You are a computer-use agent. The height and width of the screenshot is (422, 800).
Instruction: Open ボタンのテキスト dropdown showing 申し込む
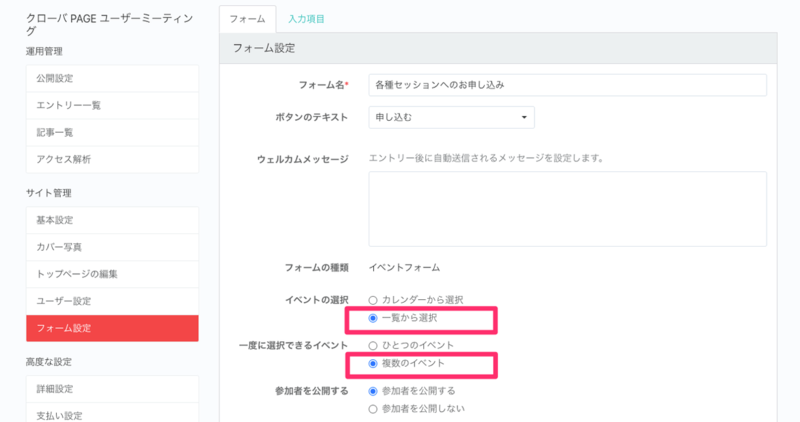pyautogui.click(x=452, y=117)
